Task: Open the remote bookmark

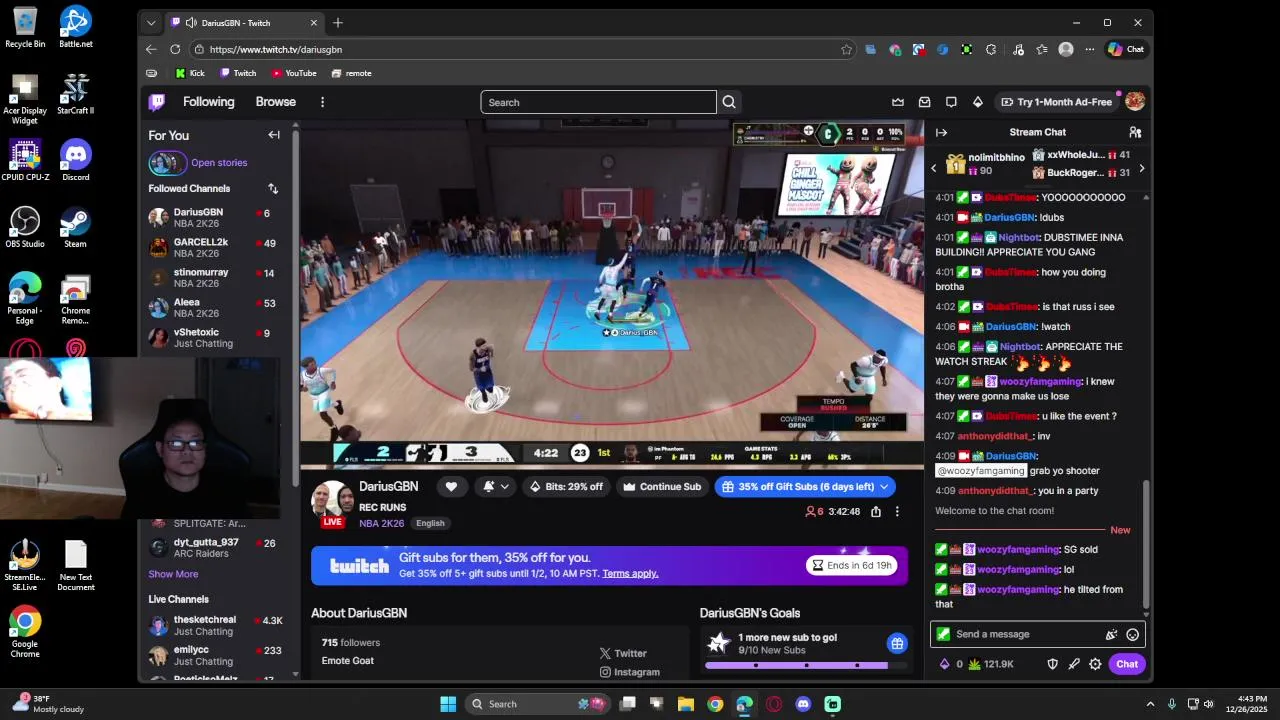Action: coord(352,73)
